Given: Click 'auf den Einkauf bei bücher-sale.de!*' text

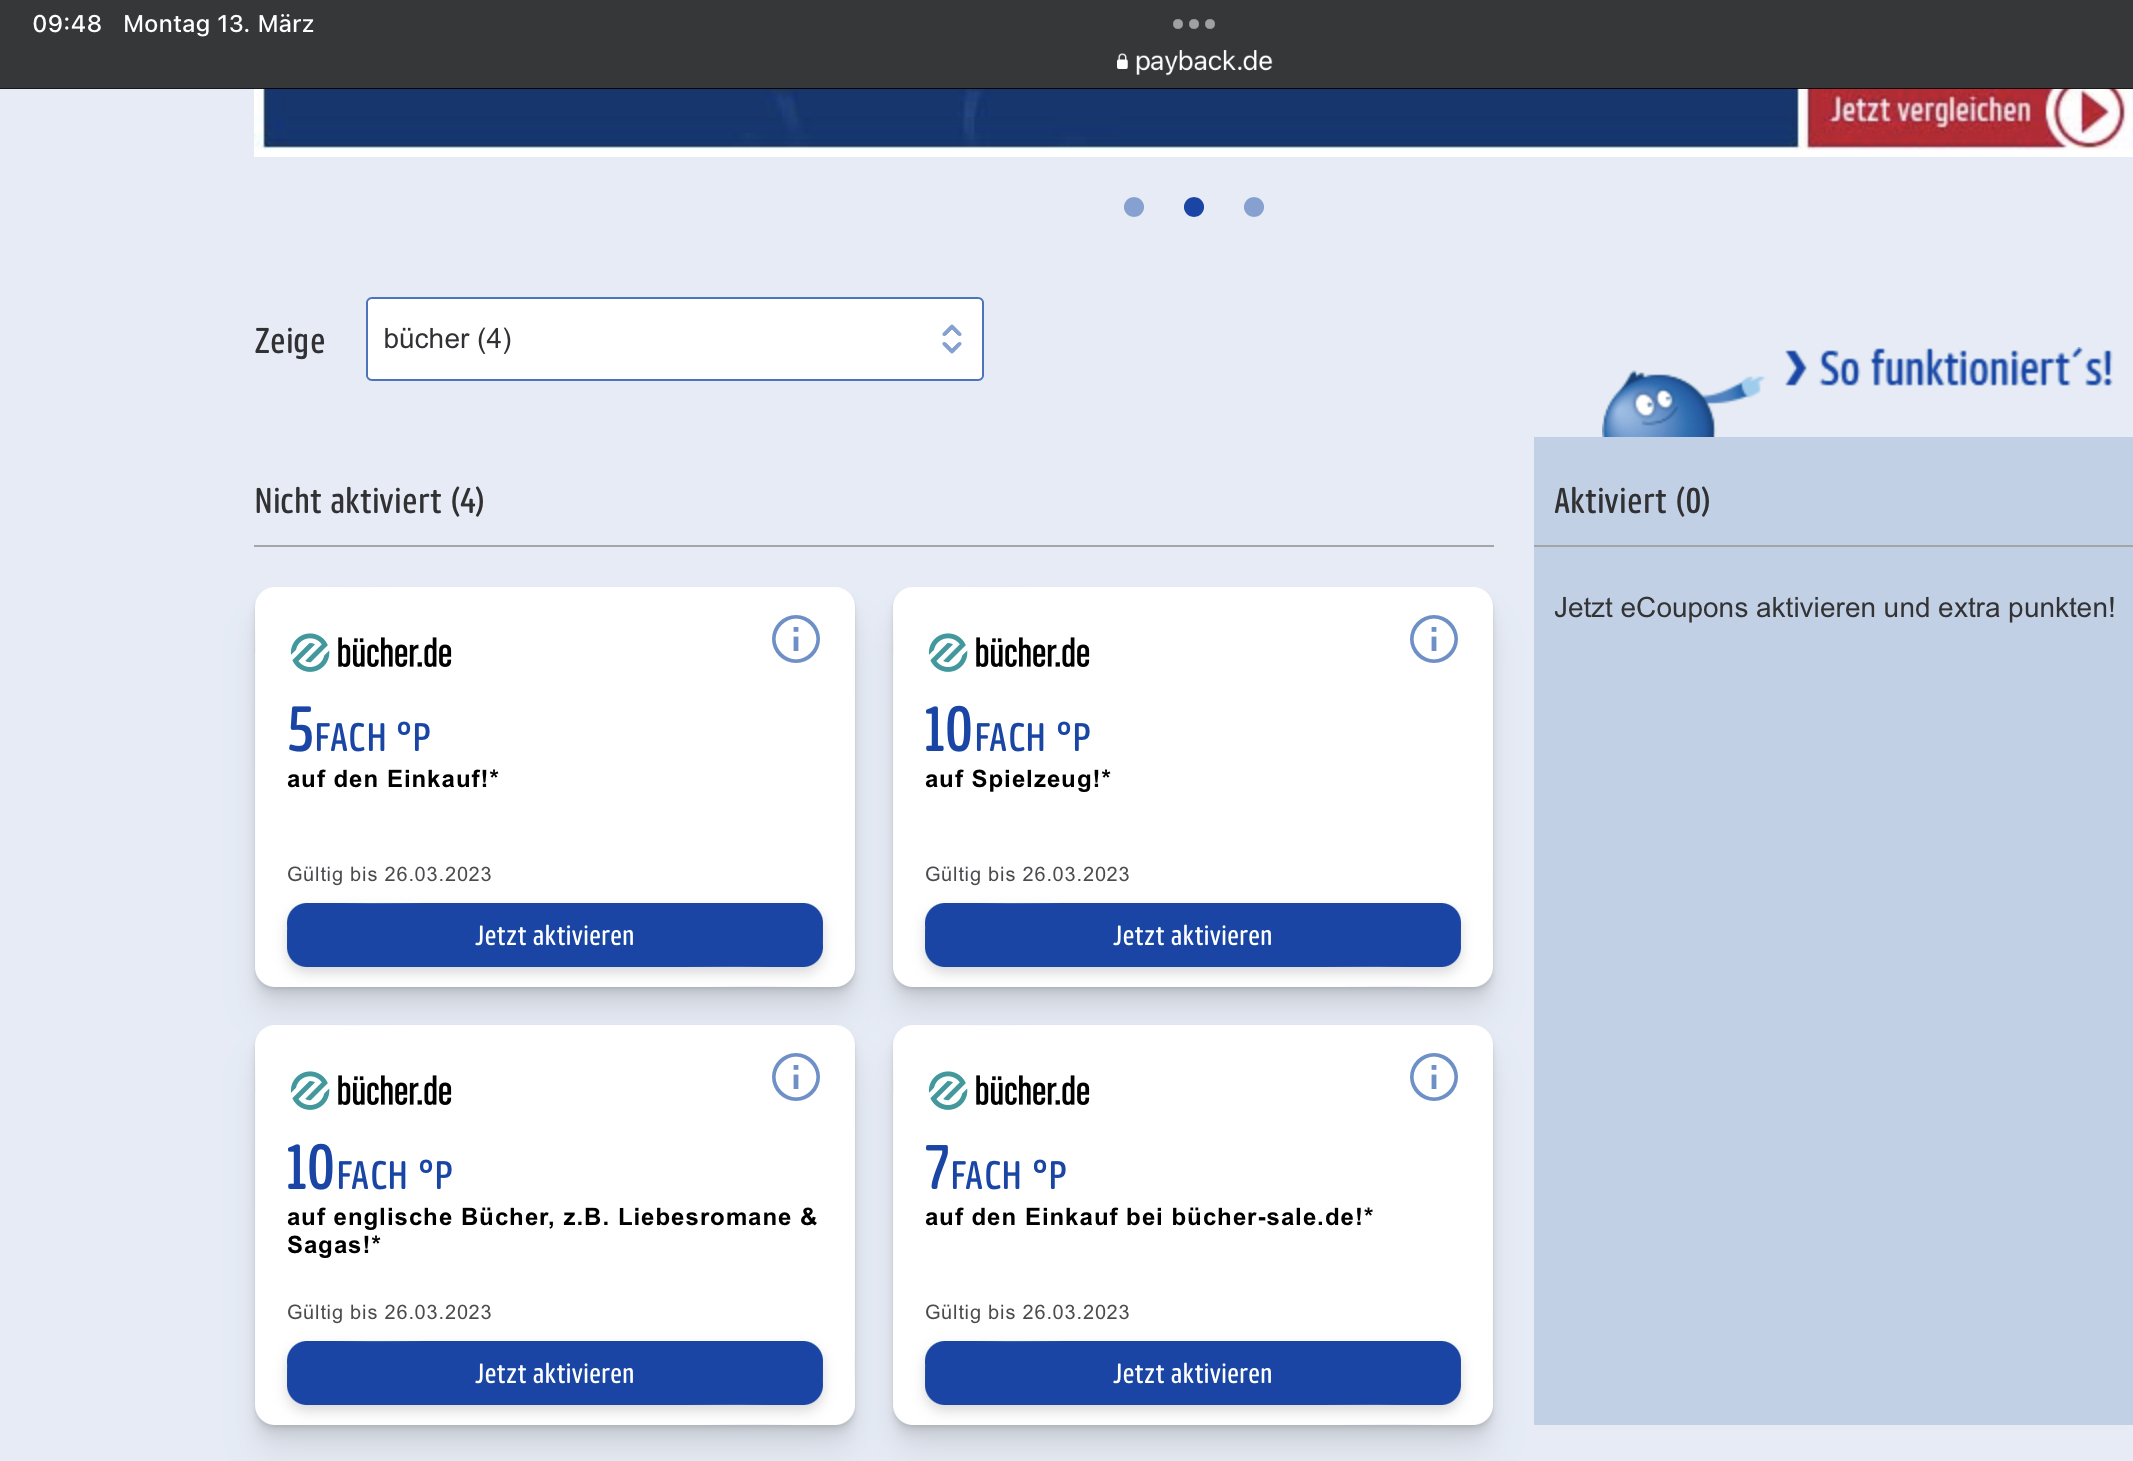Looking at the screenshot, I should 1149,1217.
